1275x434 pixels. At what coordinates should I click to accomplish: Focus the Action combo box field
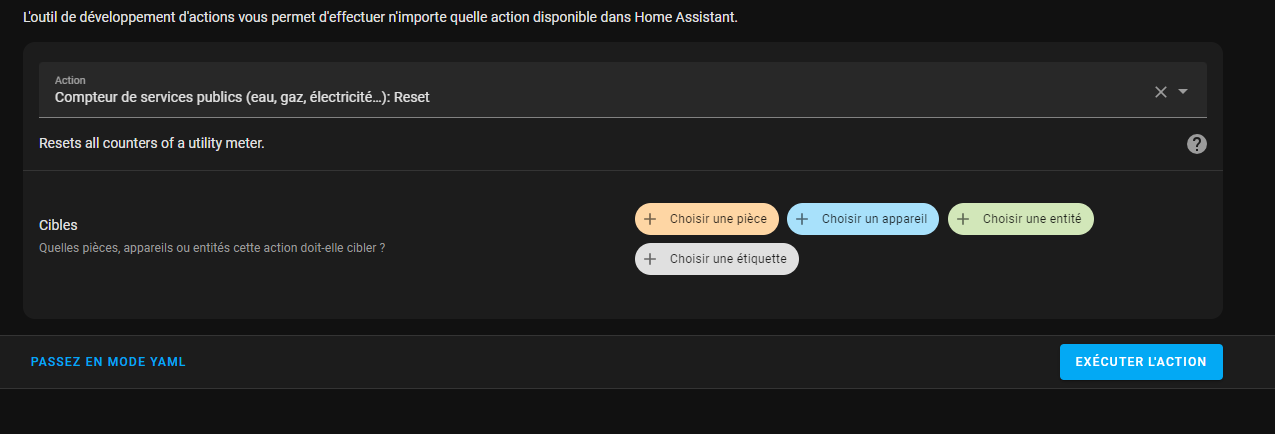tap(623, 90)
